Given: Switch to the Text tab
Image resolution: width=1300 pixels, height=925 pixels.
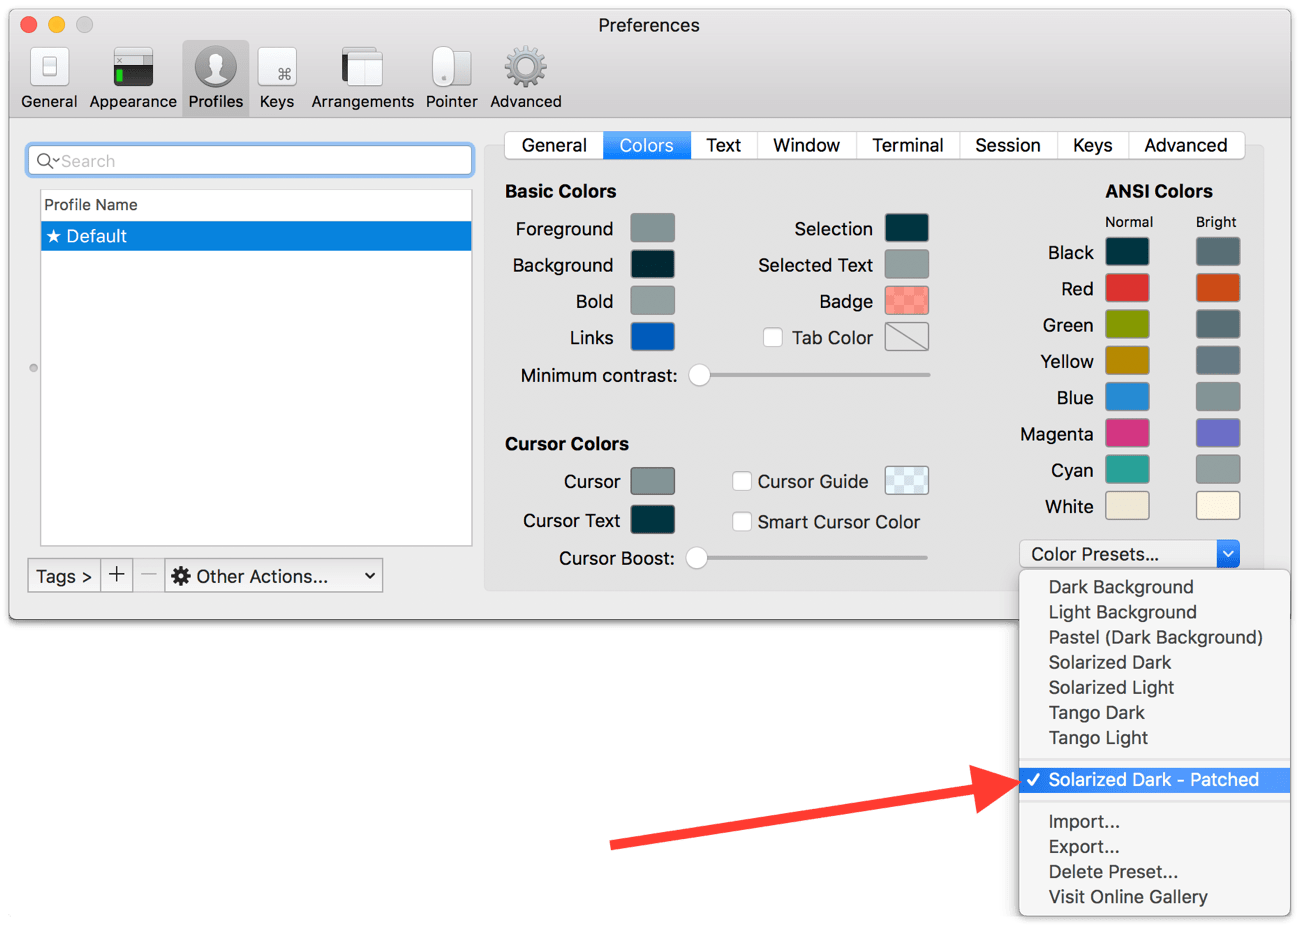Looking at the screenshot, I should pyautogui.click(x=723, y=145).
